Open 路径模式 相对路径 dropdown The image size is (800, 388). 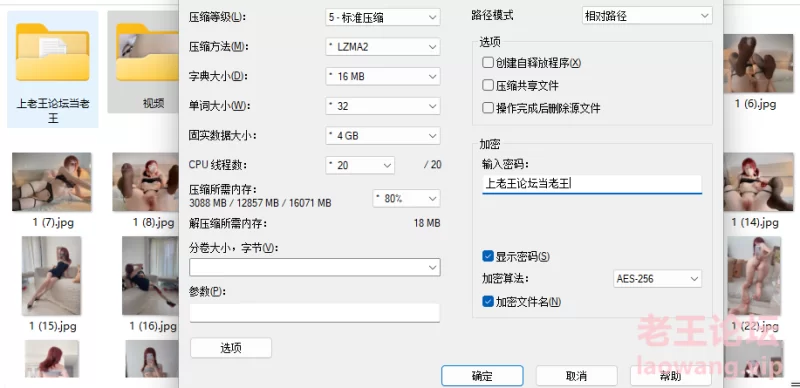point(647,16)
